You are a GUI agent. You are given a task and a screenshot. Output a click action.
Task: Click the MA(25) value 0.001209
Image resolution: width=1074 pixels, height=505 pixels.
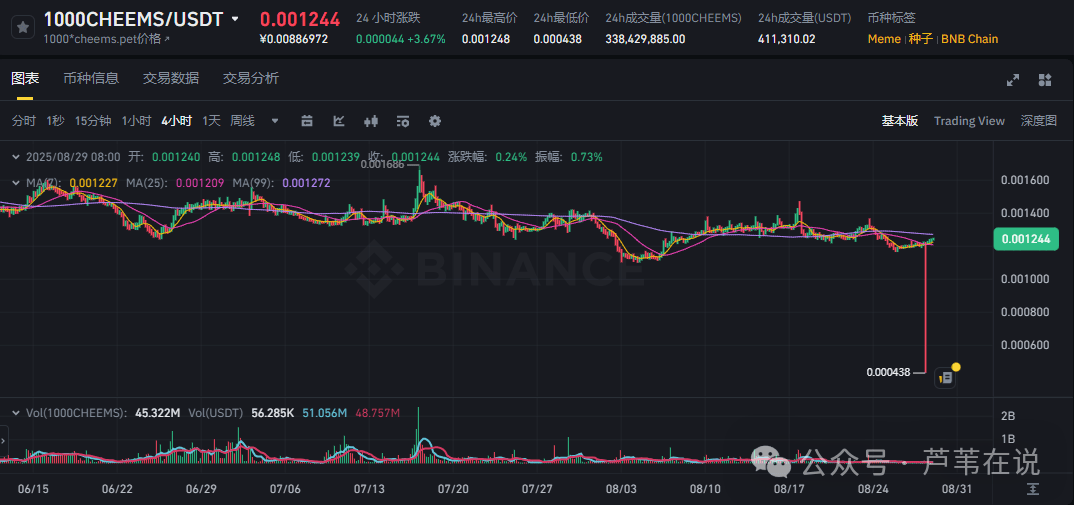(x=200, y=183)
